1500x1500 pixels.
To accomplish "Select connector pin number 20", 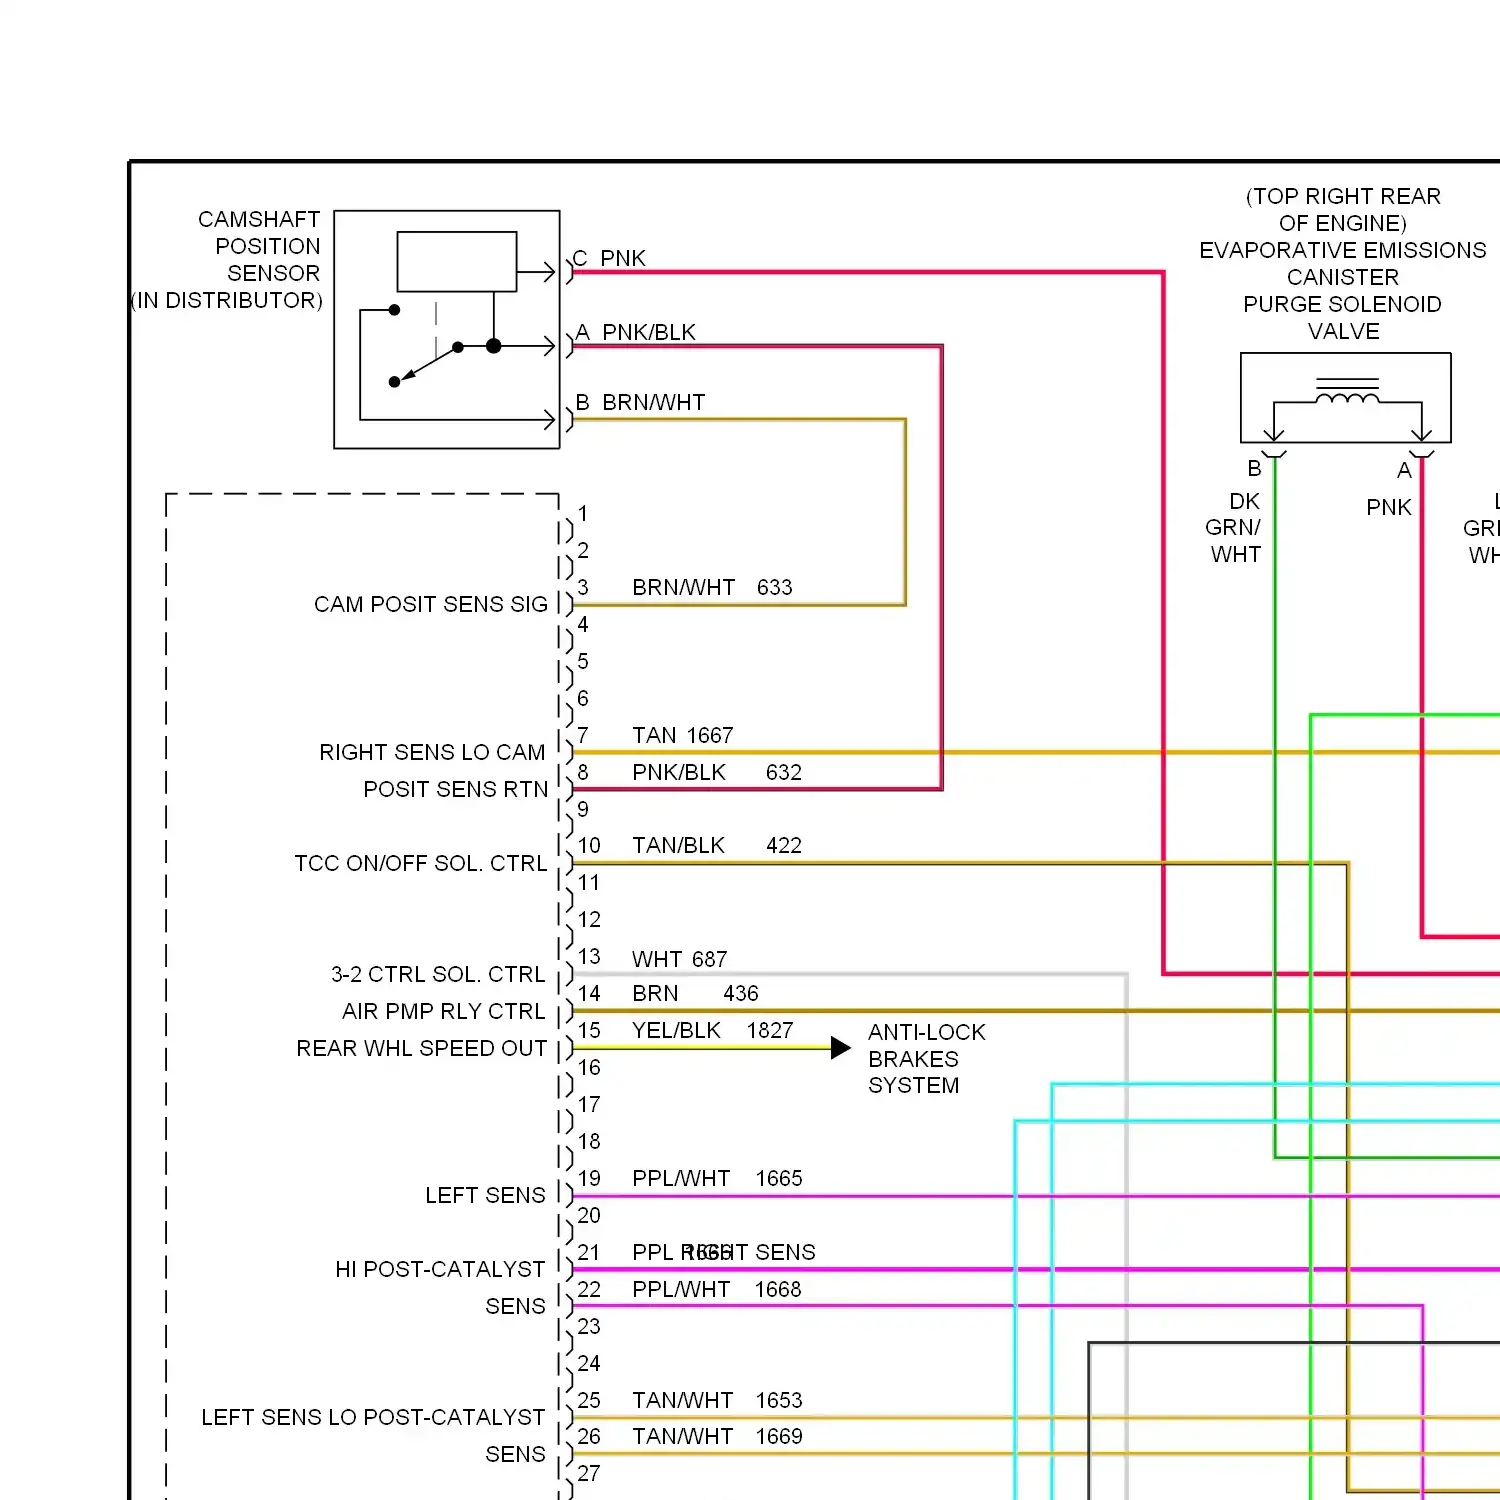I will [589, 1215].
